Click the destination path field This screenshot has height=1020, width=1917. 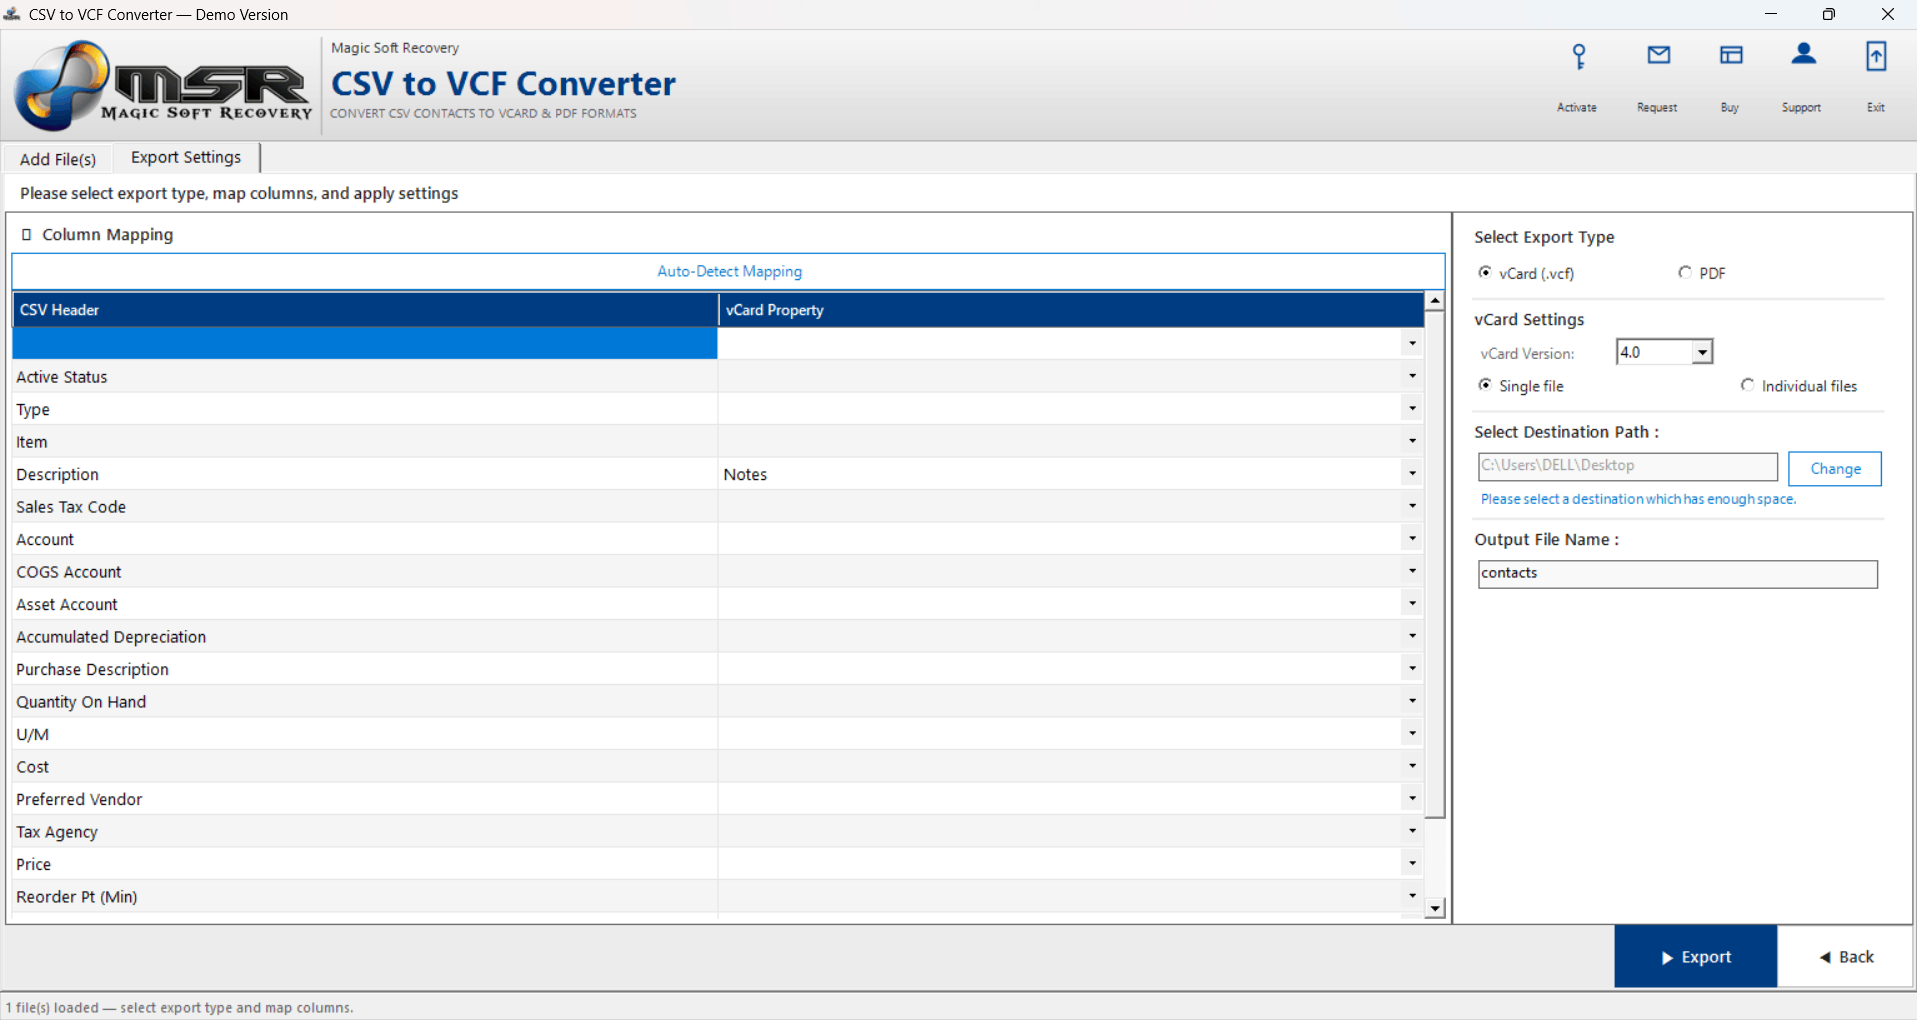pyautogui.click(x=1627, y=466)
